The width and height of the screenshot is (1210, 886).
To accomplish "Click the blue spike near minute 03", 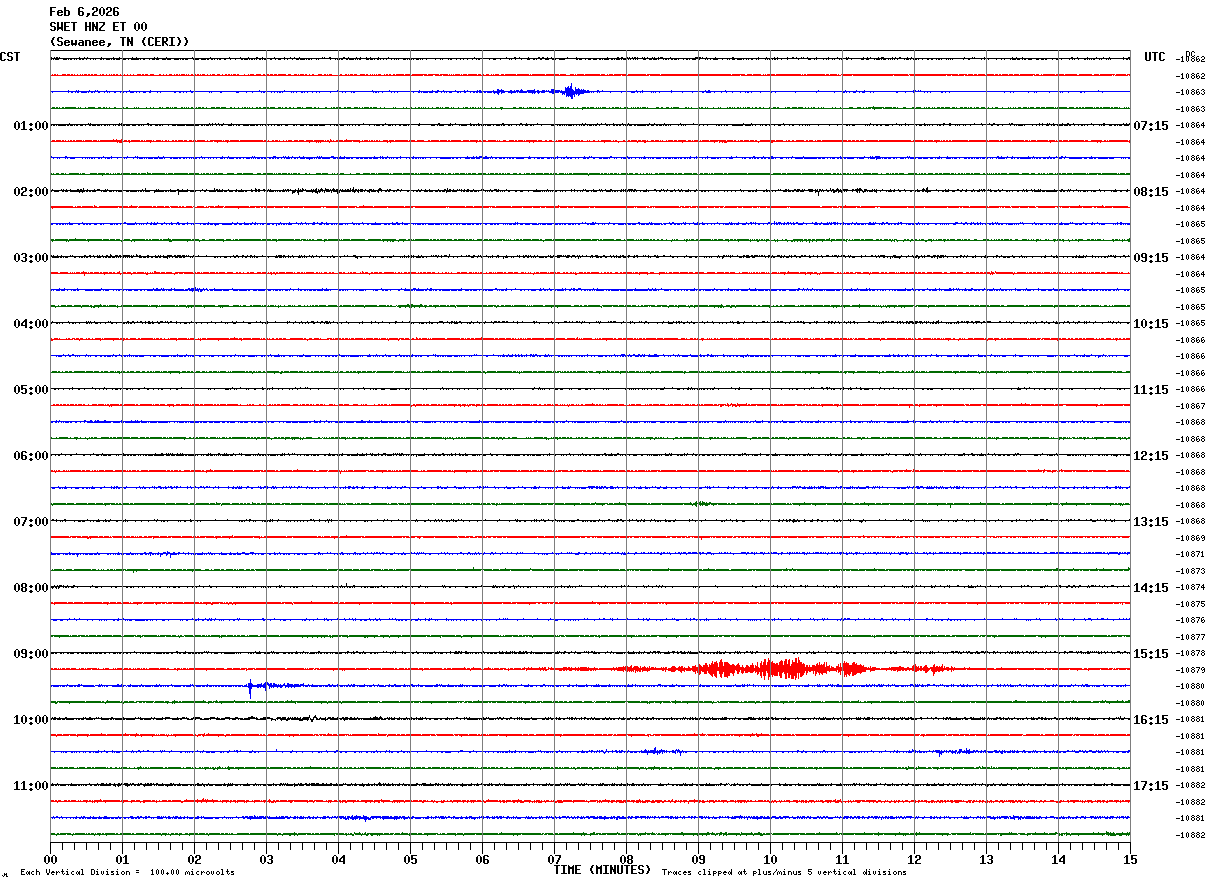I will click(250, 687).
